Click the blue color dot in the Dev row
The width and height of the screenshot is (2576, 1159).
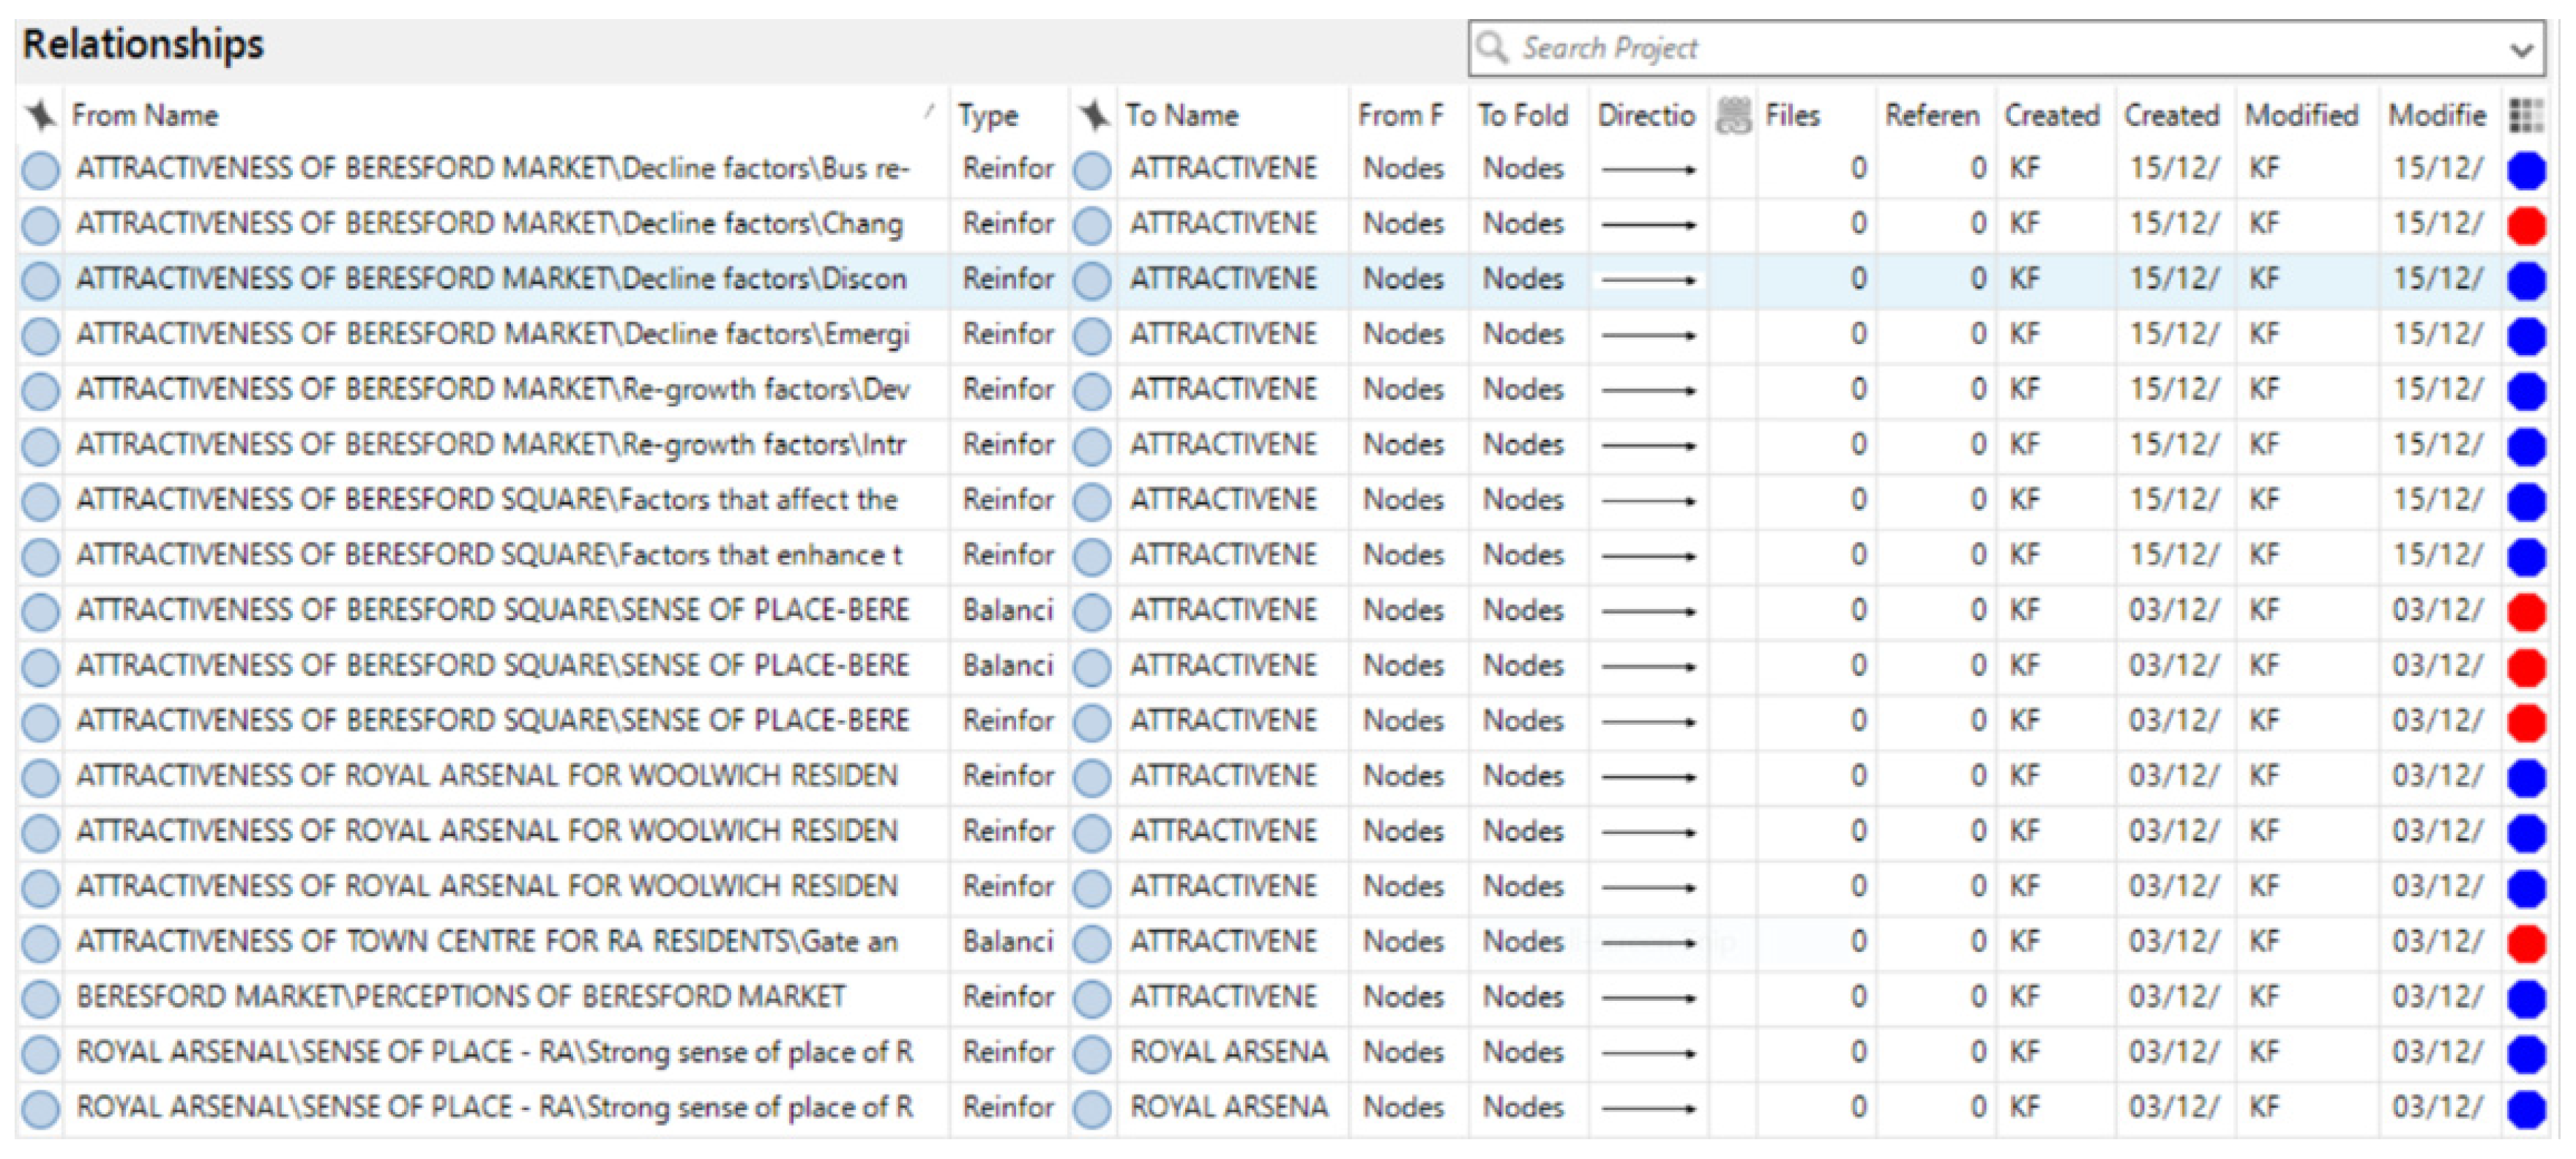pos(2526,390)
